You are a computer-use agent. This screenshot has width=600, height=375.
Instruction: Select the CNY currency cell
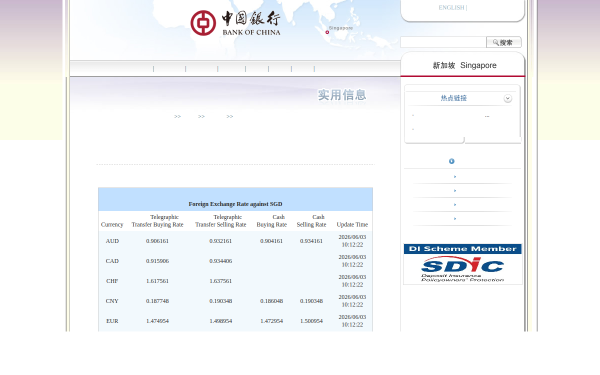112,301
